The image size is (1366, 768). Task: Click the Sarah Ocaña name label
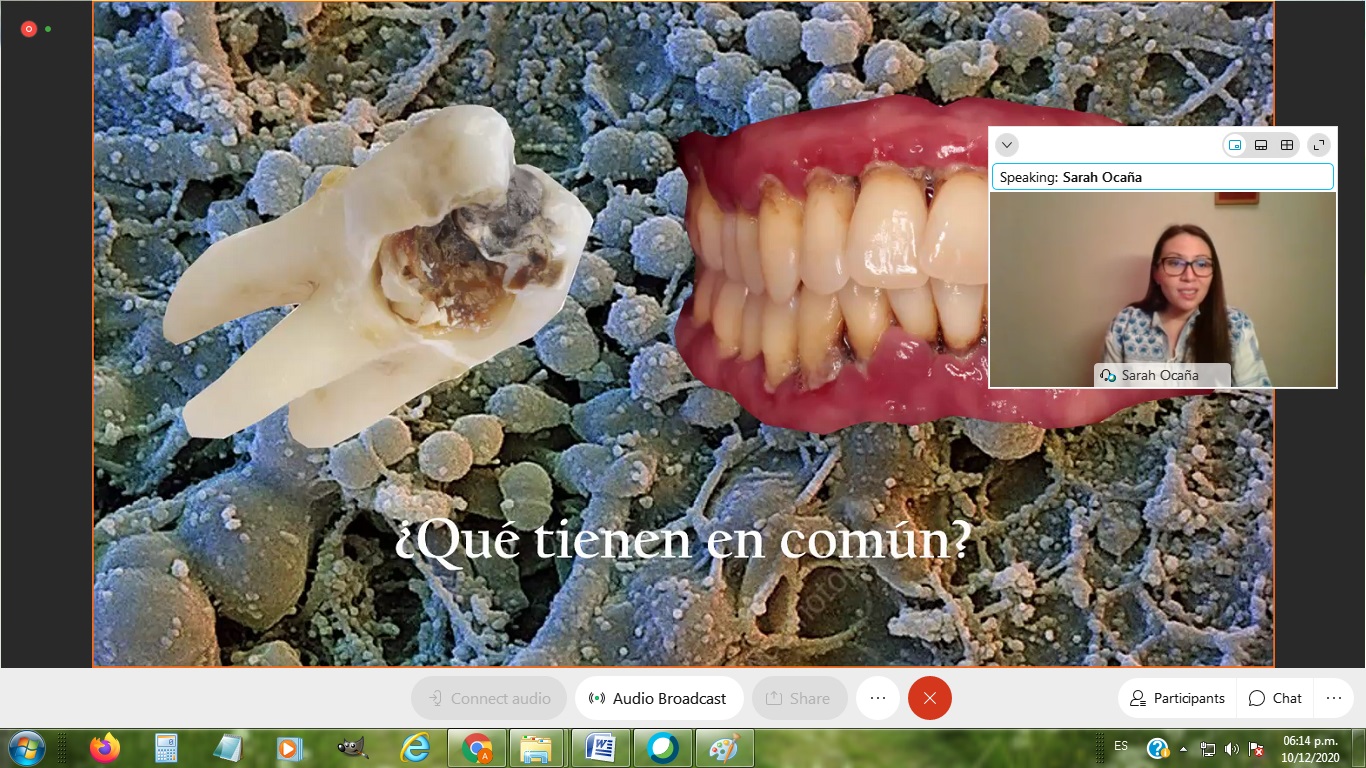(x=1162, y=375)
